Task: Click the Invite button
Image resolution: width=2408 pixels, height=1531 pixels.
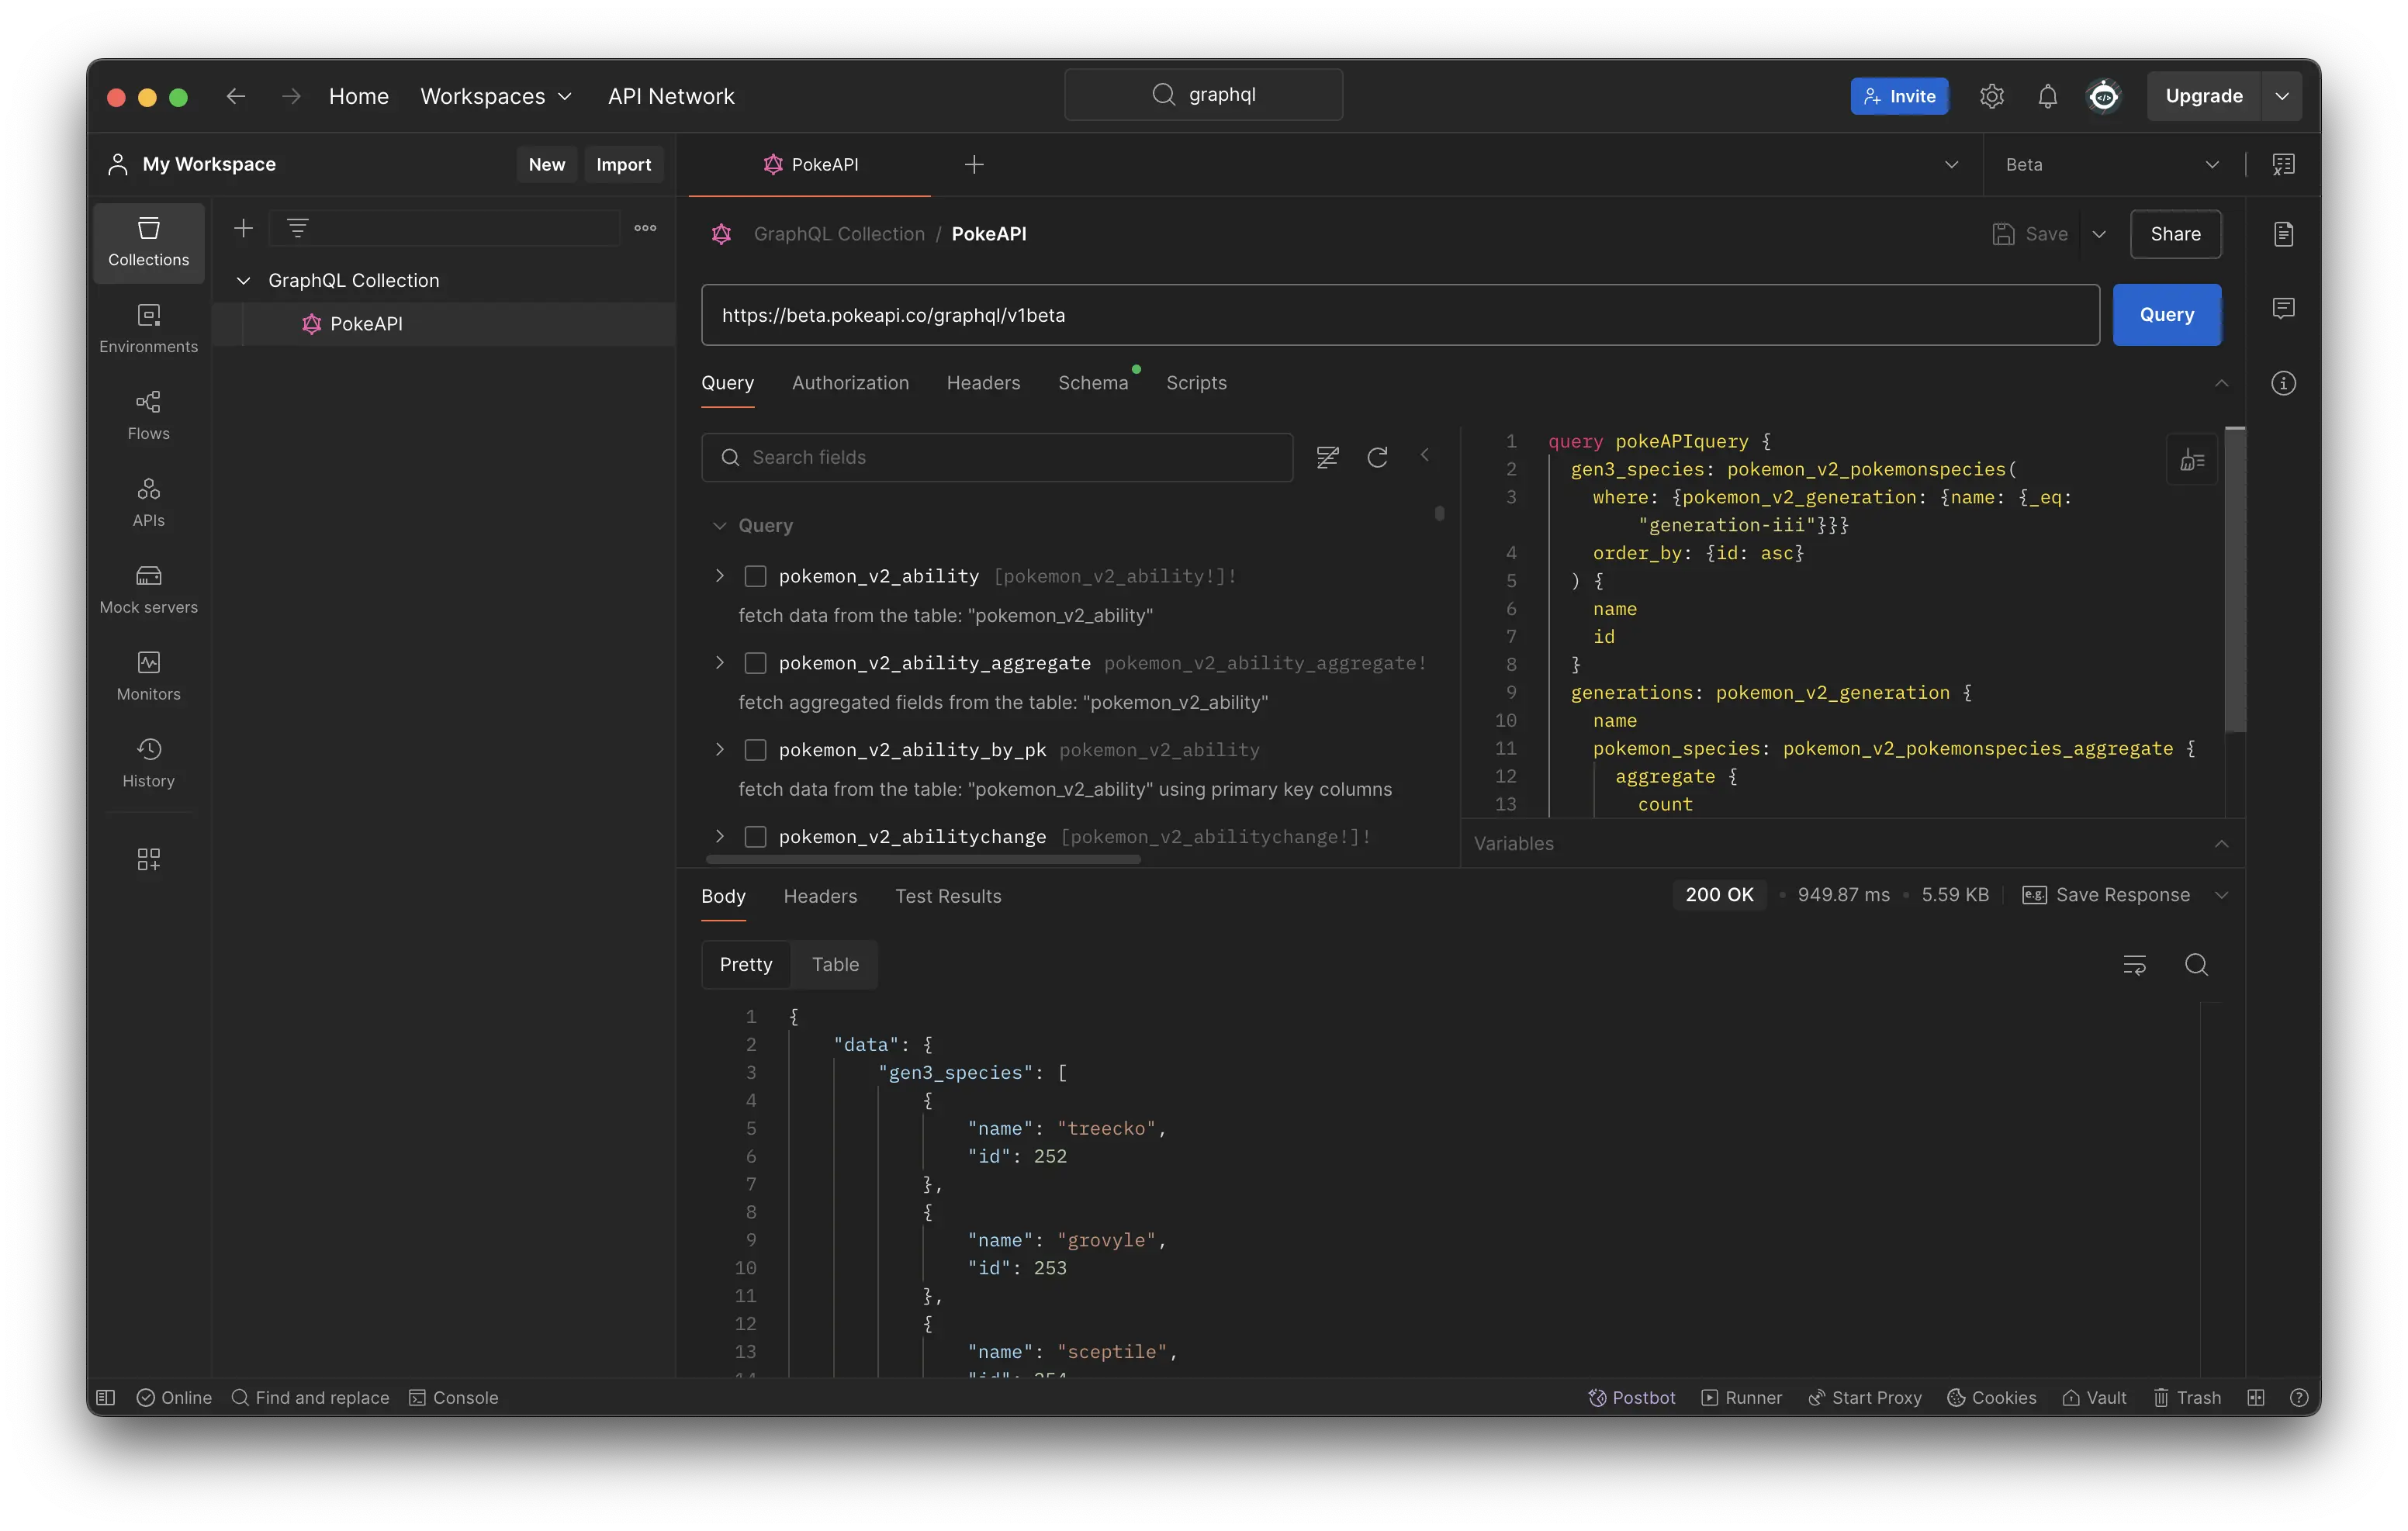Action: pos(1898,96)
